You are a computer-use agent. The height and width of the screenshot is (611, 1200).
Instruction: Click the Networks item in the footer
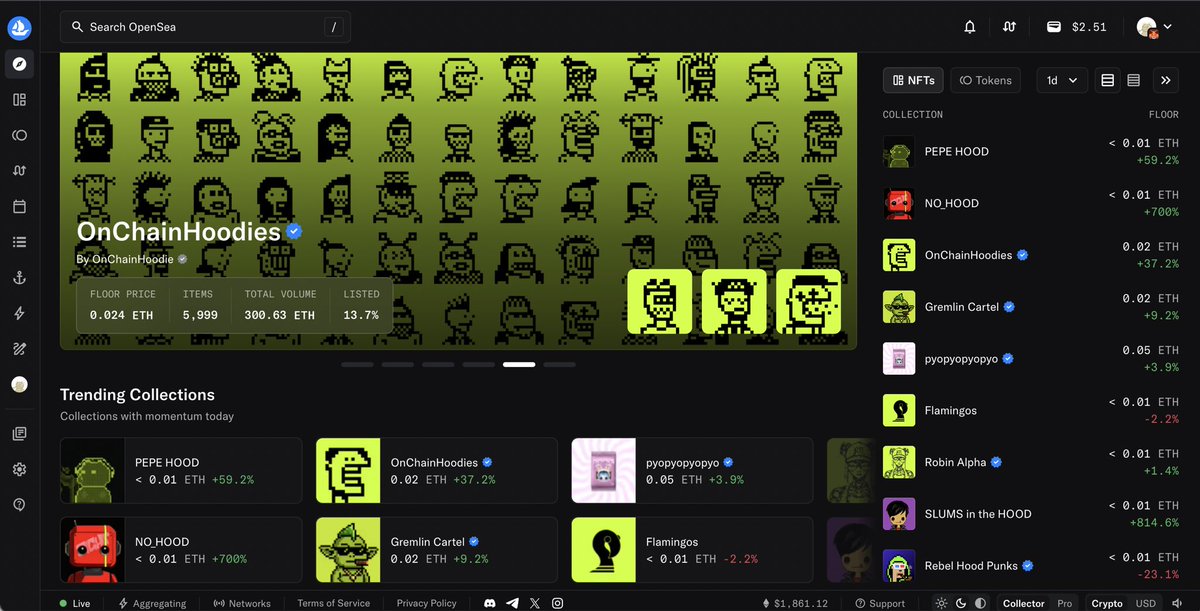tap(242, 603)
